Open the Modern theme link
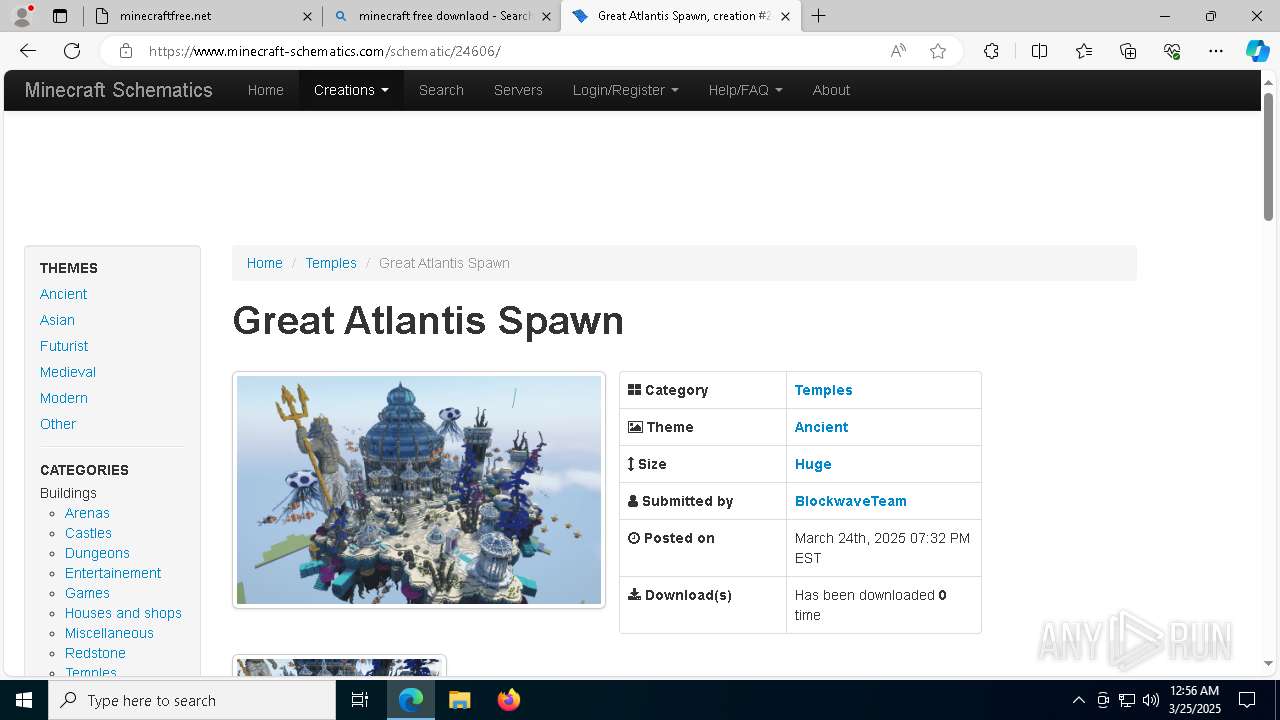Screen dimensions: 1280x720 64,398
